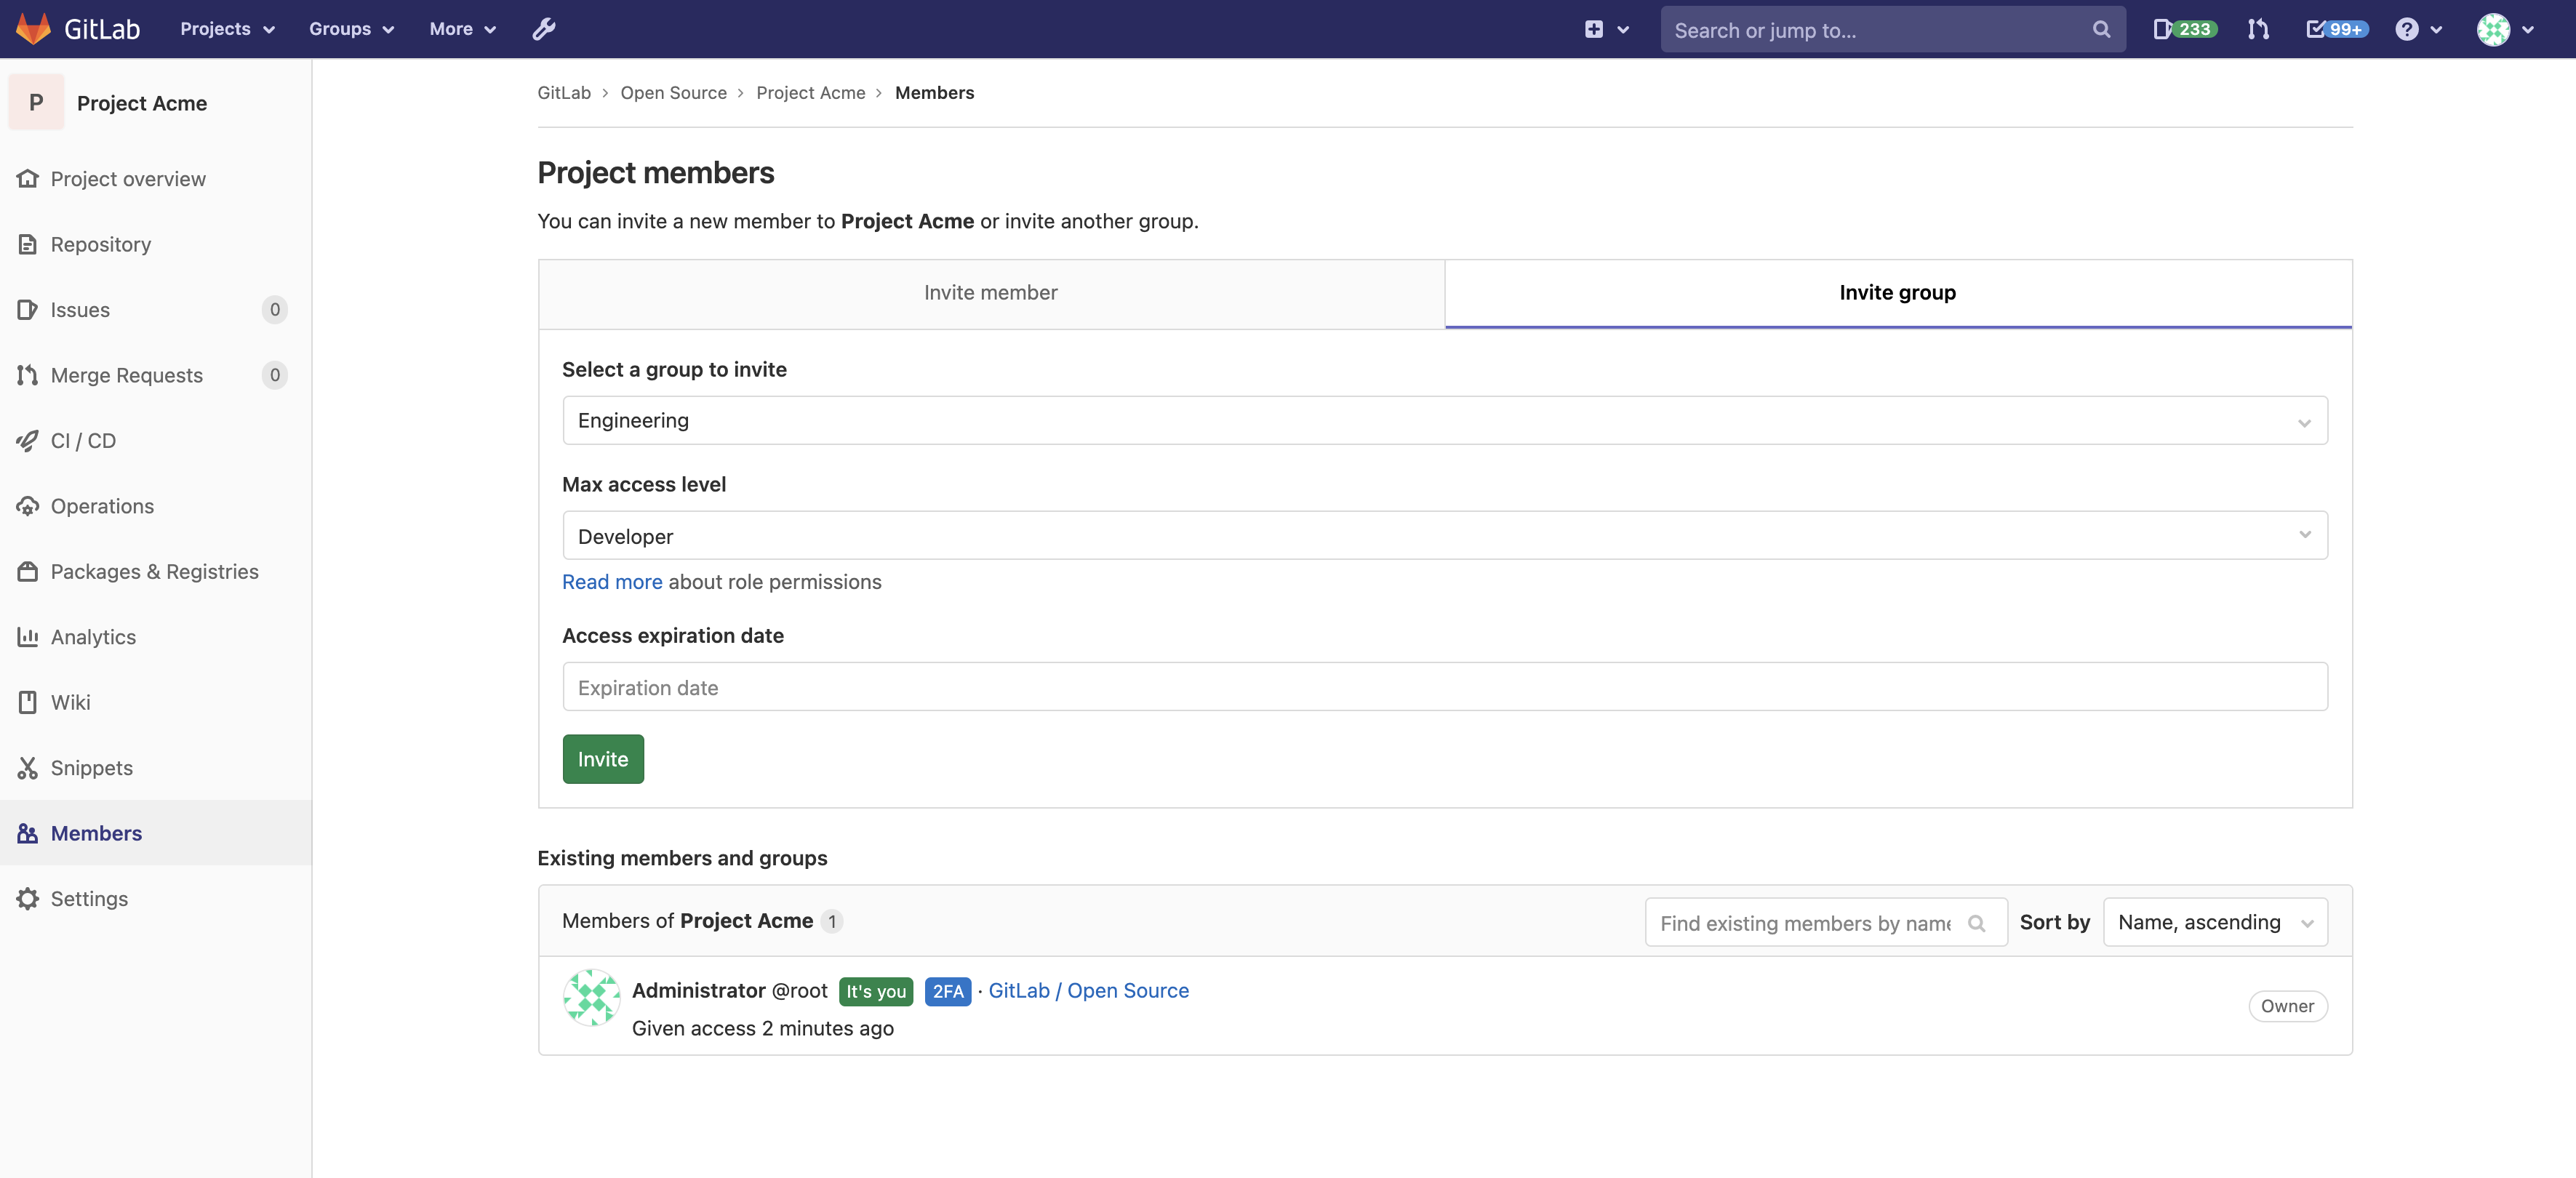This screenshot has height=1178, width=2576.
Task: Open the Name, ascending sort dropdown
Action: 2215,922
